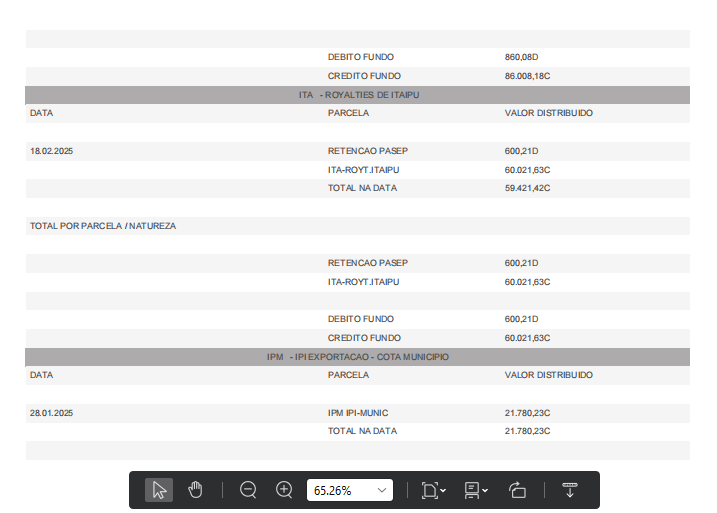This screenshot has width=717, height=513.
Task: Open the 65.26% zoom level dropdown
Action: (382, 490)
